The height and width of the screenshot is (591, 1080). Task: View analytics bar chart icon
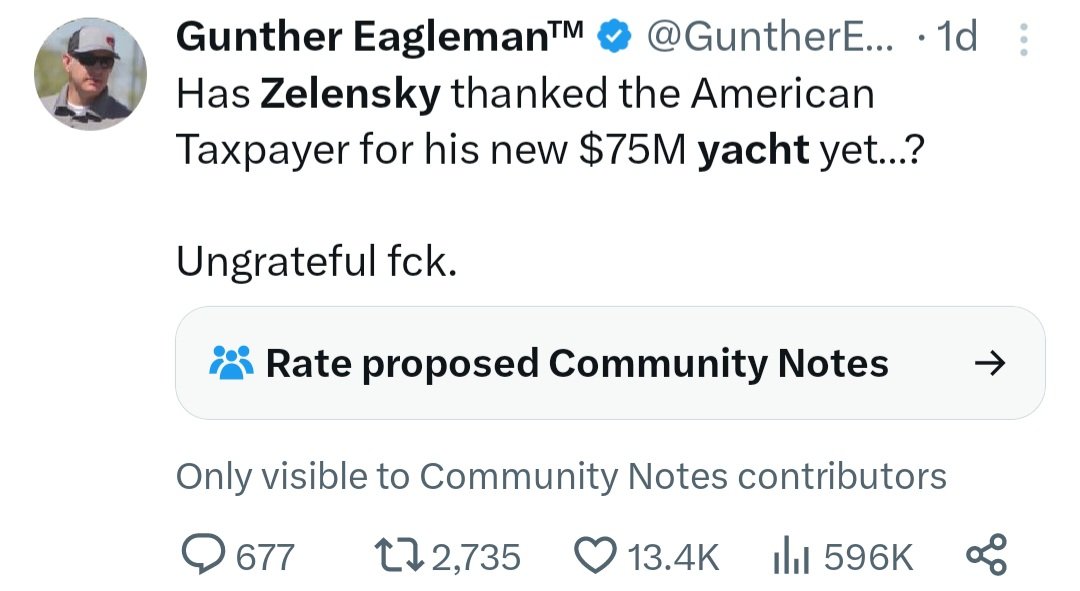click(791, 555)
